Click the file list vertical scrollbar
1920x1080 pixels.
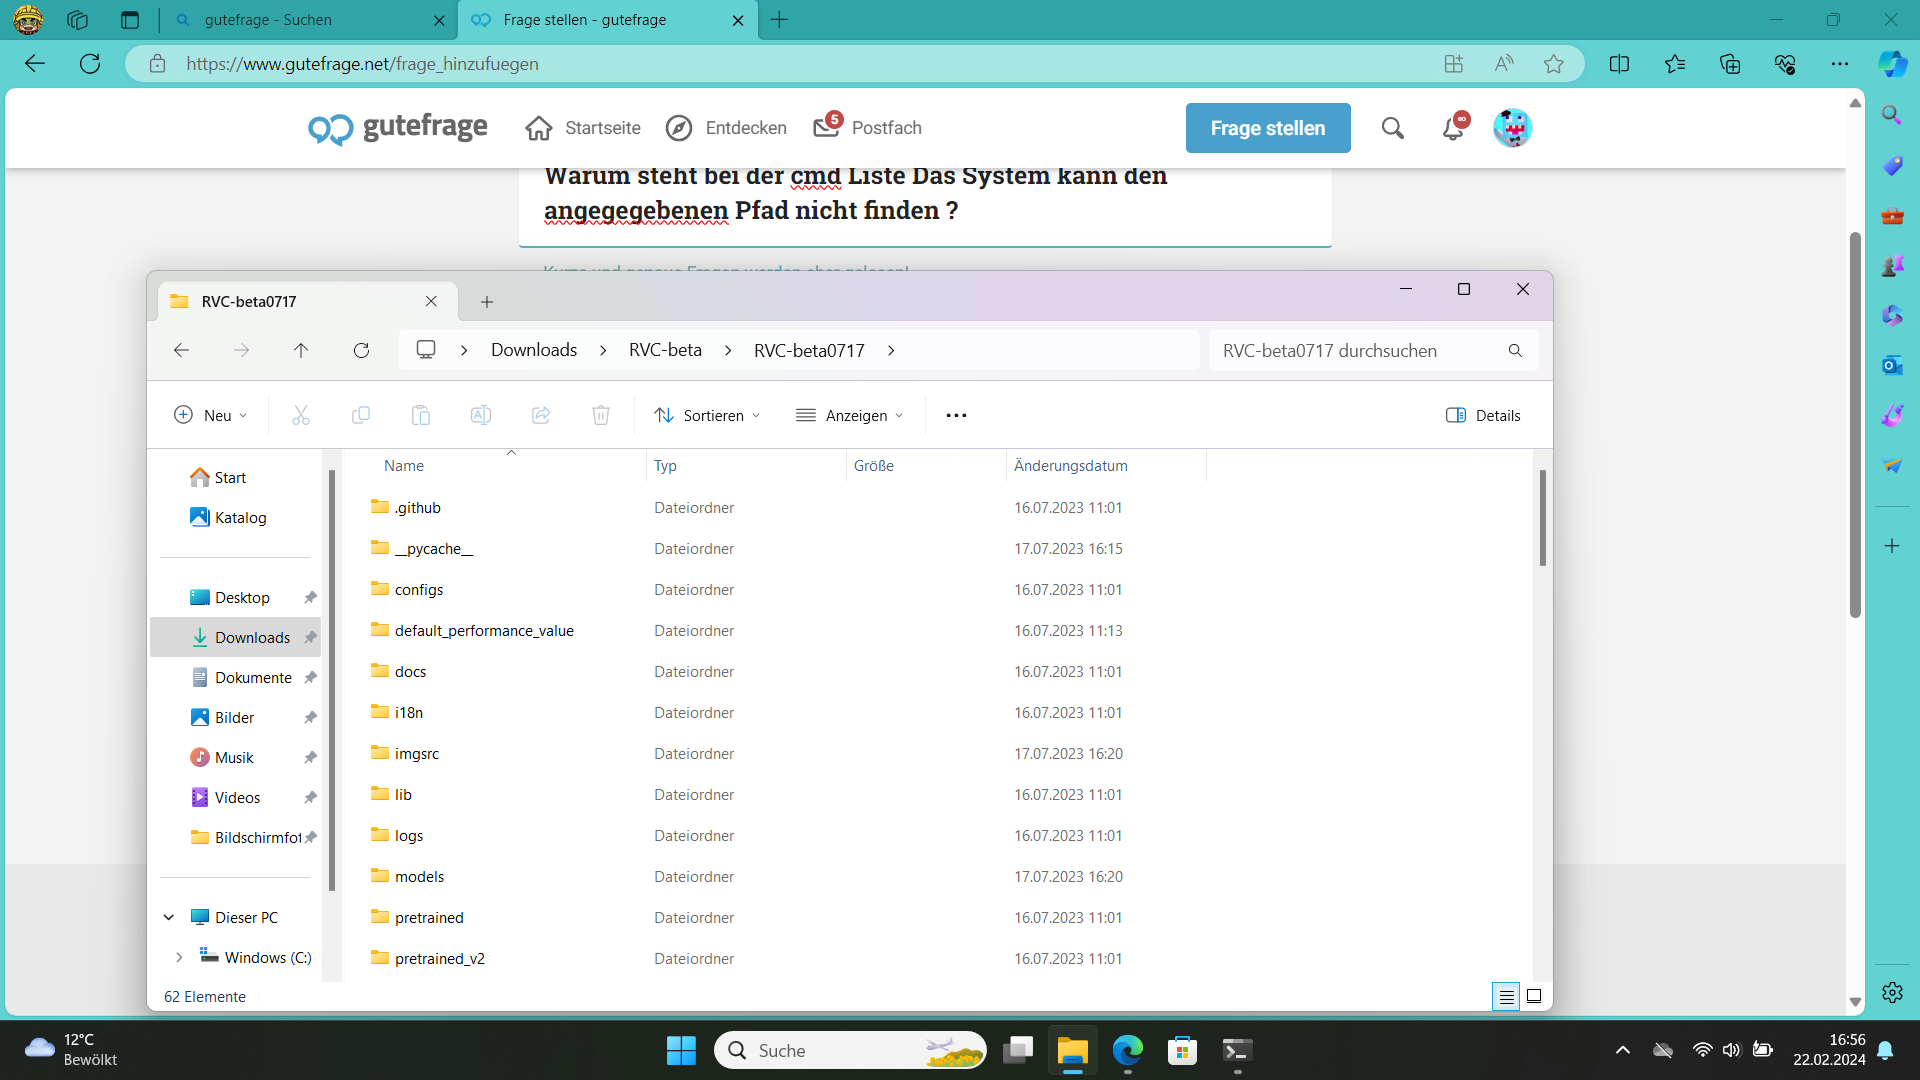point(1542,518)
